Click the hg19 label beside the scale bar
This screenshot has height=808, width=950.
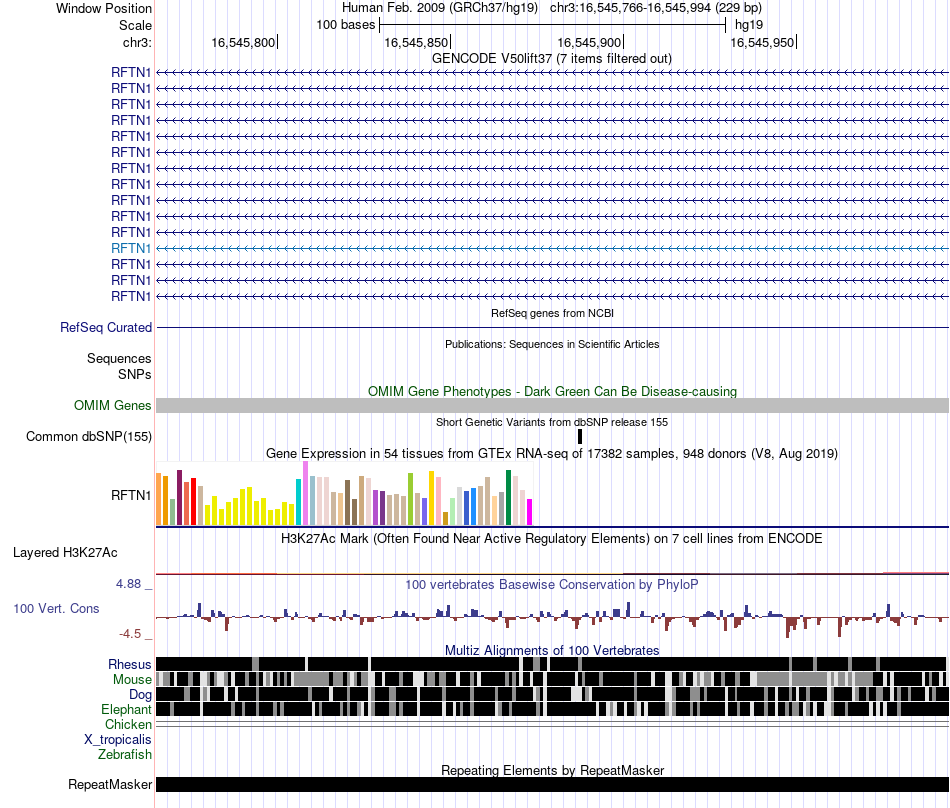click(749, 25)
